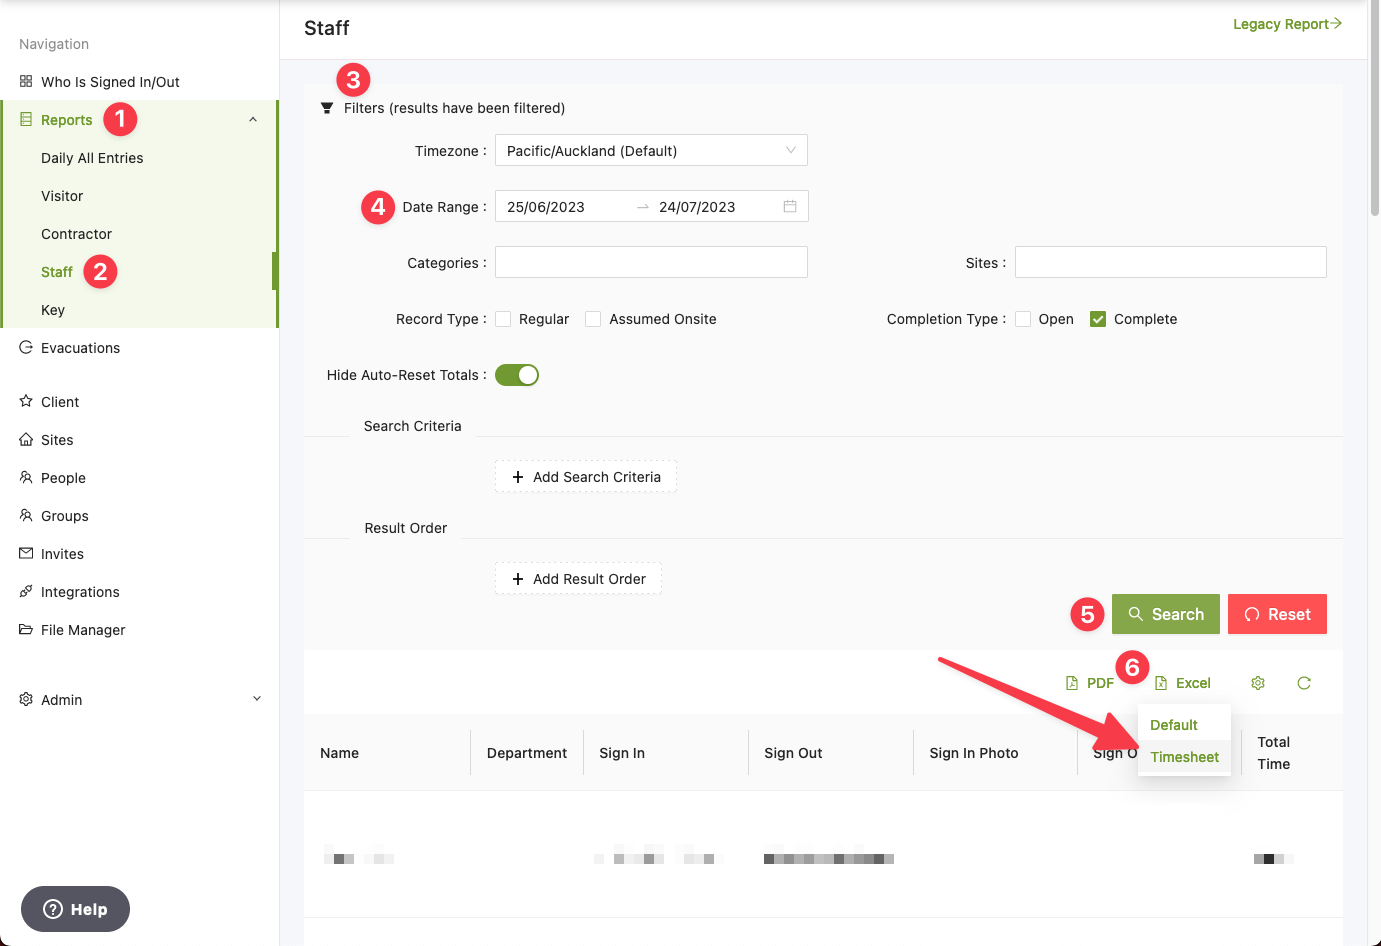The height and width of the screenshot is (946, 1381).
Task: Open File Manager in the sidebar
Action: tap(83, 630)
